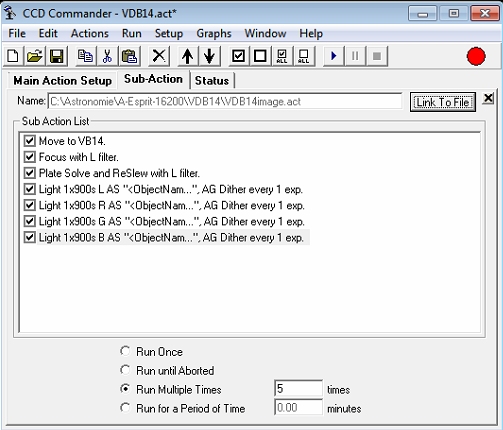The width and height of the screenshot is (503, 430).
Task: Uncheck the Move to VB14 action
Action: pyautogui.click(x=30, y=141)
